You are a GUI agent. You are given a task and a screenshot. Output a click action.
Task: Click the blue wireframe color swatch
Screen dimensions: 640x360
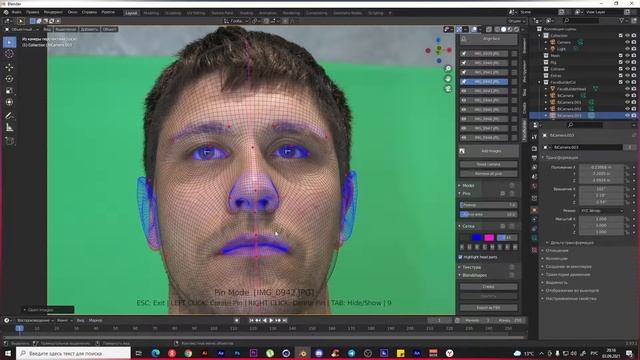click(476, 237)
